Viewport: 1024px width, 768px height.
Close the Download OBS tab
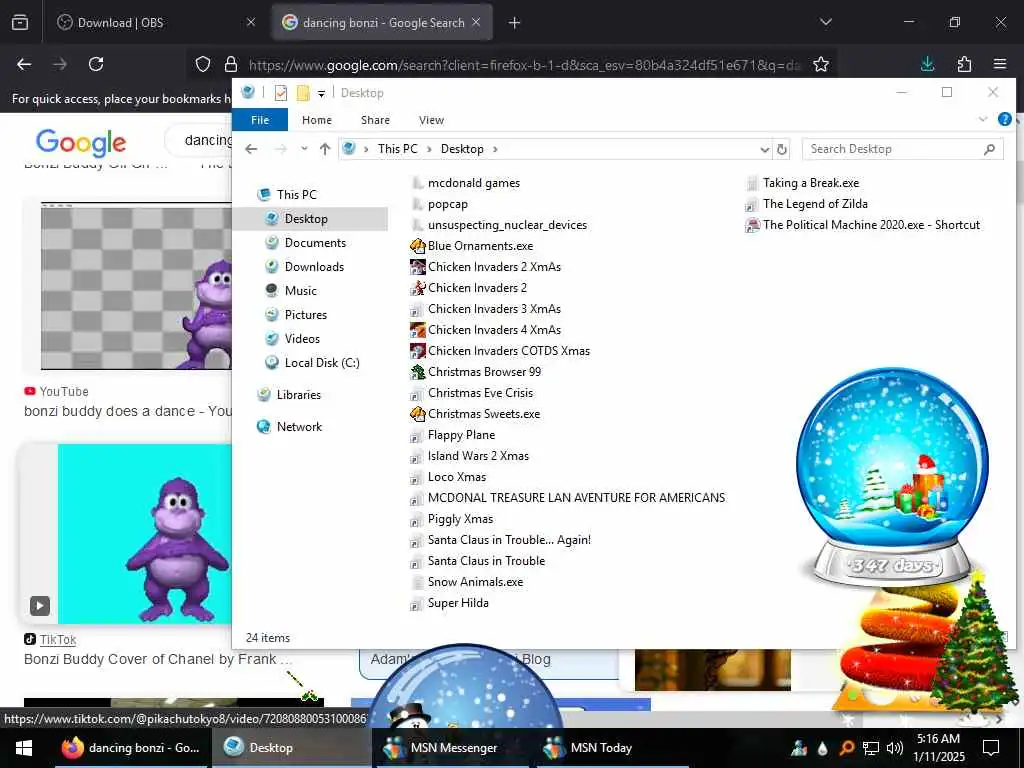coord(251,22)
